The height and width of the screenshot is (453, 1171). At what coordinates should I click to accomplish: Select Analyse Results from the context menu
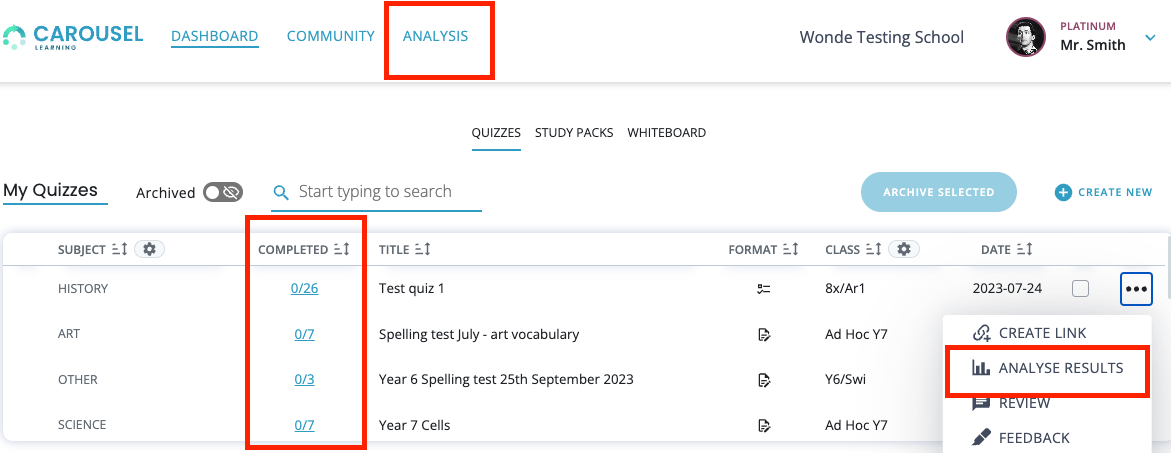click(x=1048, y=368)
